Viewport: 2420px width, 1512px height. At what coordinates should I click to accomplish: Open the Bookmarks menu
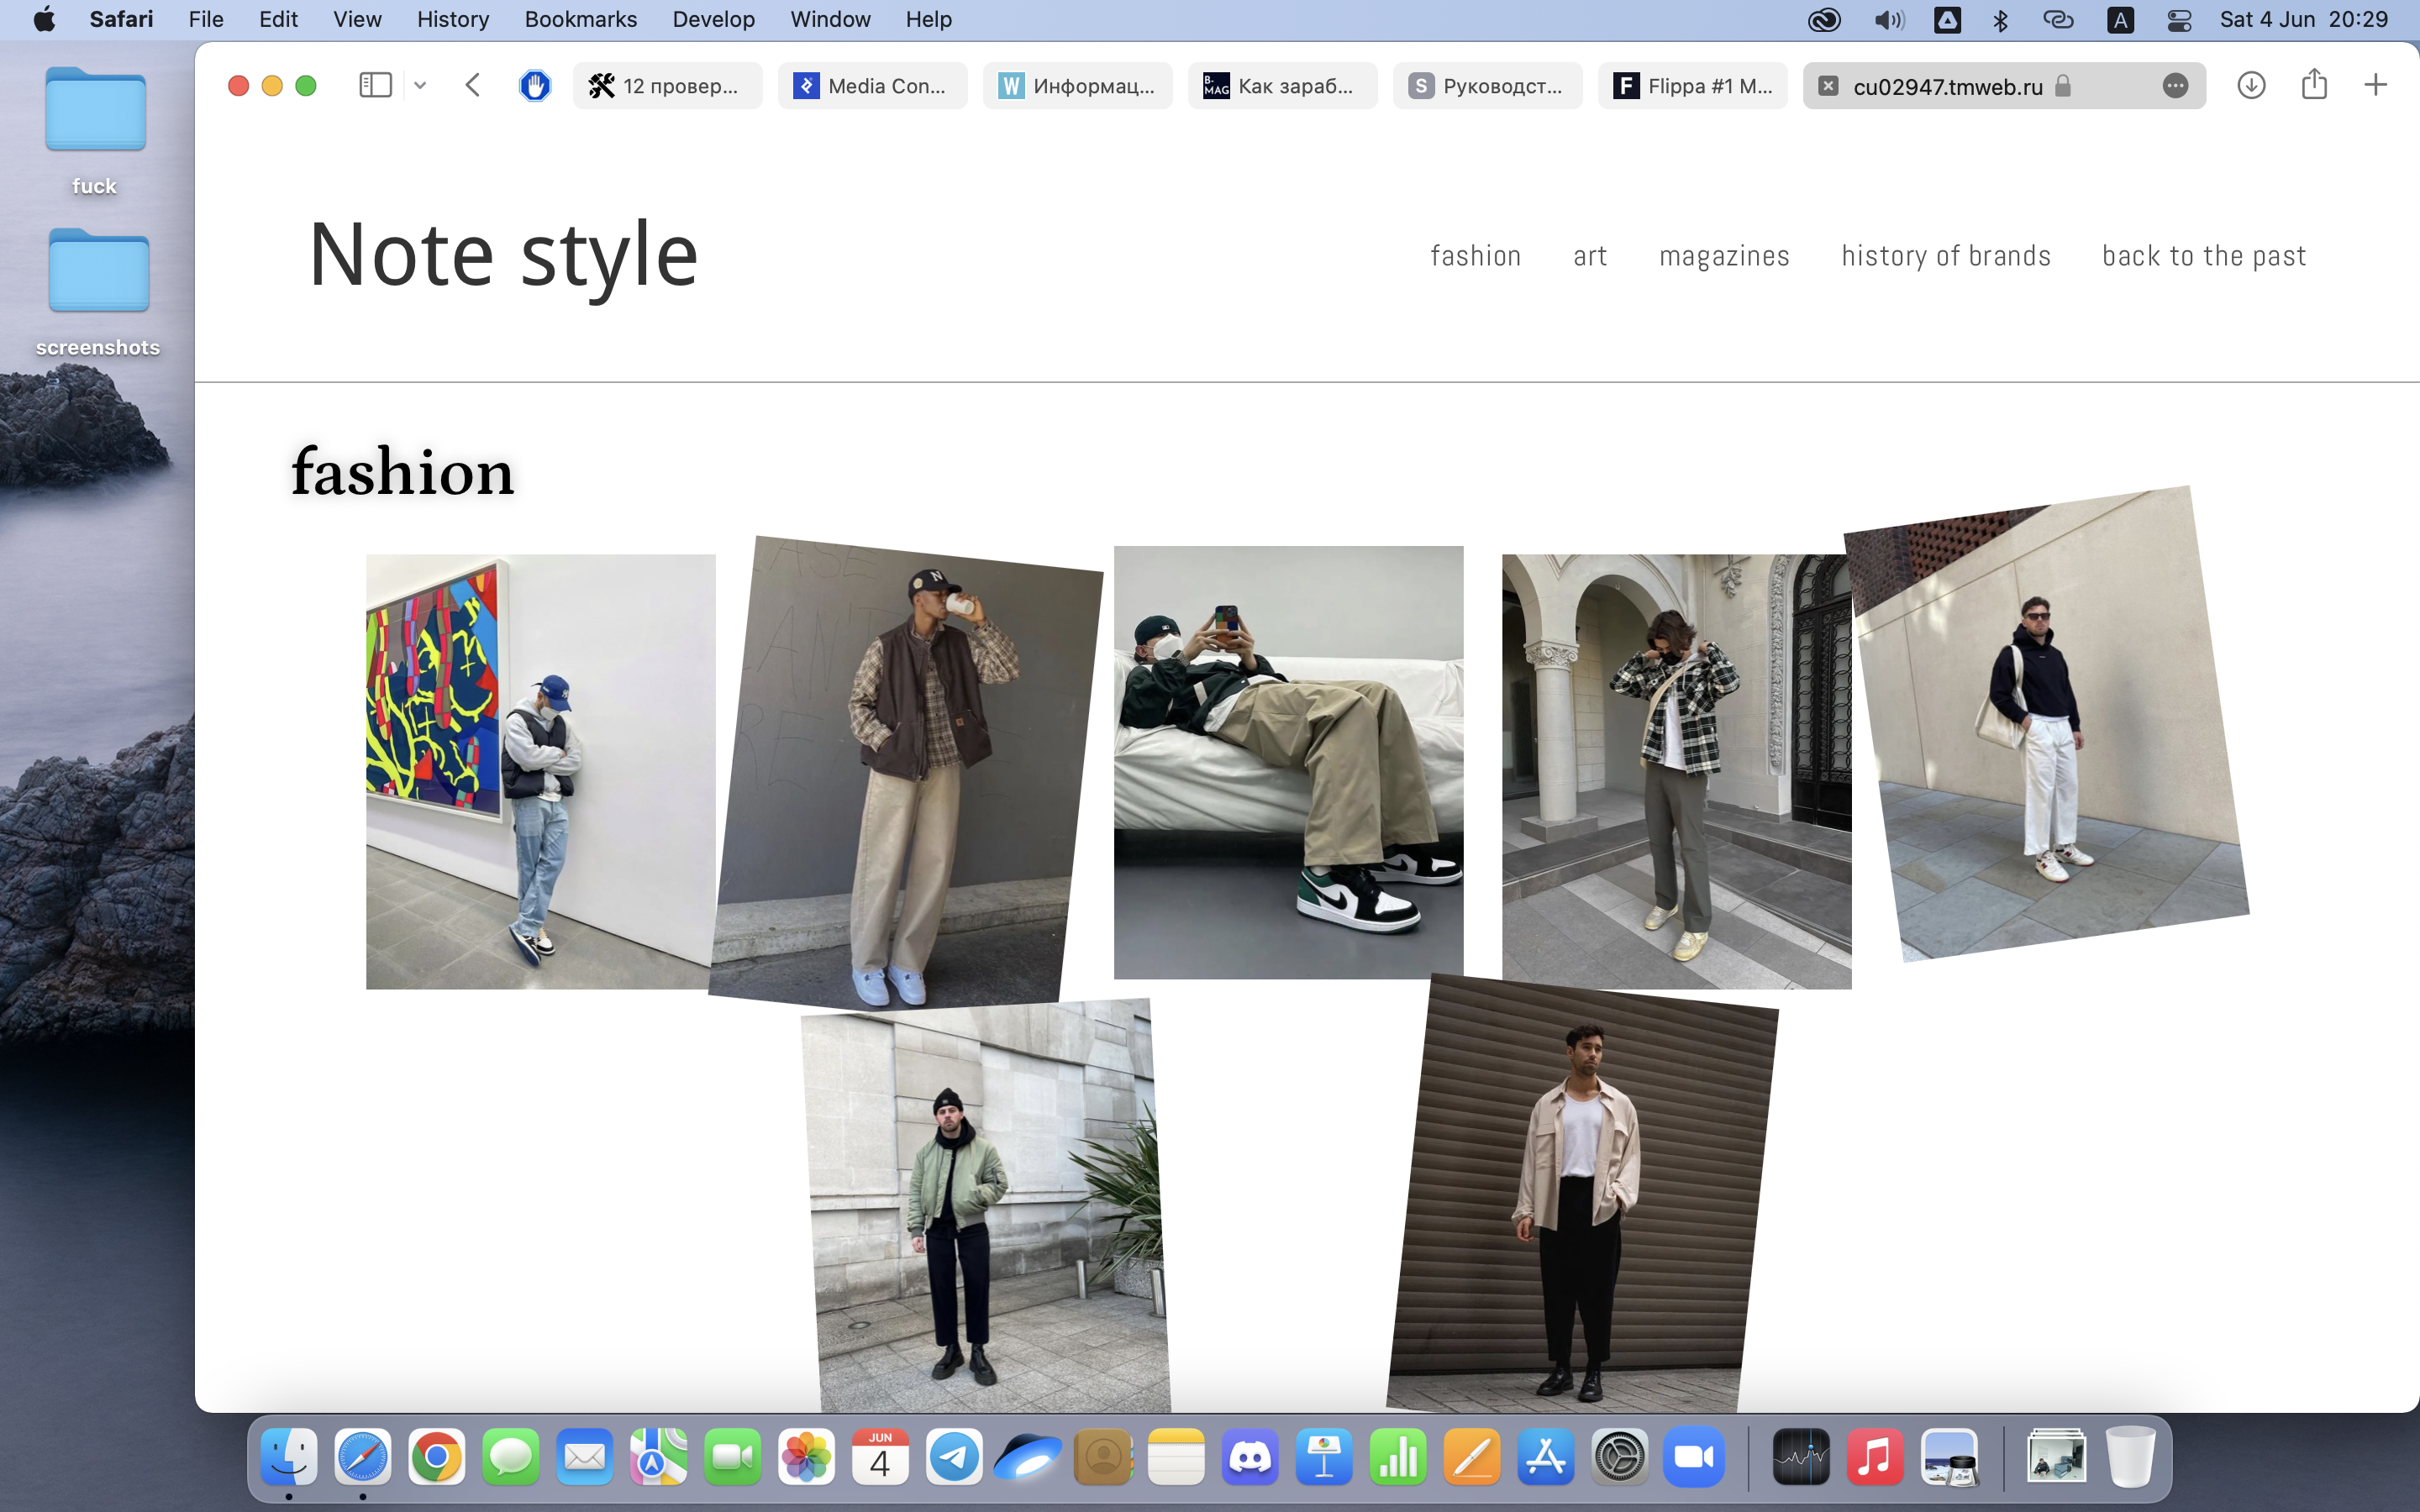pos(580,19)
